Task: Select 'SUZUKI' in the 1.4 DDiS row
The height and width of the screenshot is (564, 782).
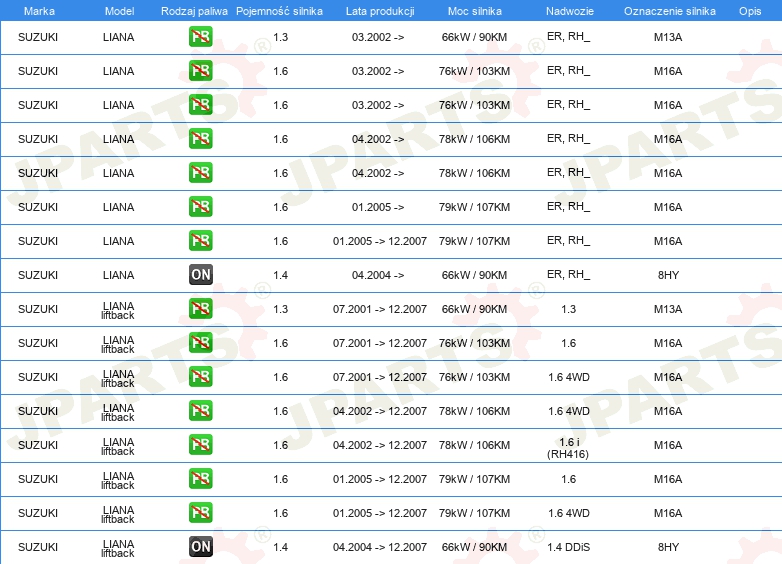Action: coord(38,547)
